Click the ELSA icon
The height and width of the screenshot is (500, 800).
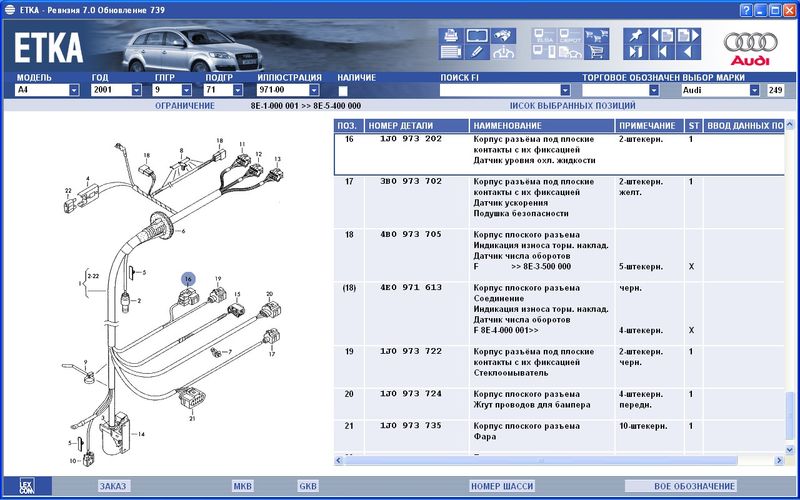pyautogui.click(x=544, y=36)
